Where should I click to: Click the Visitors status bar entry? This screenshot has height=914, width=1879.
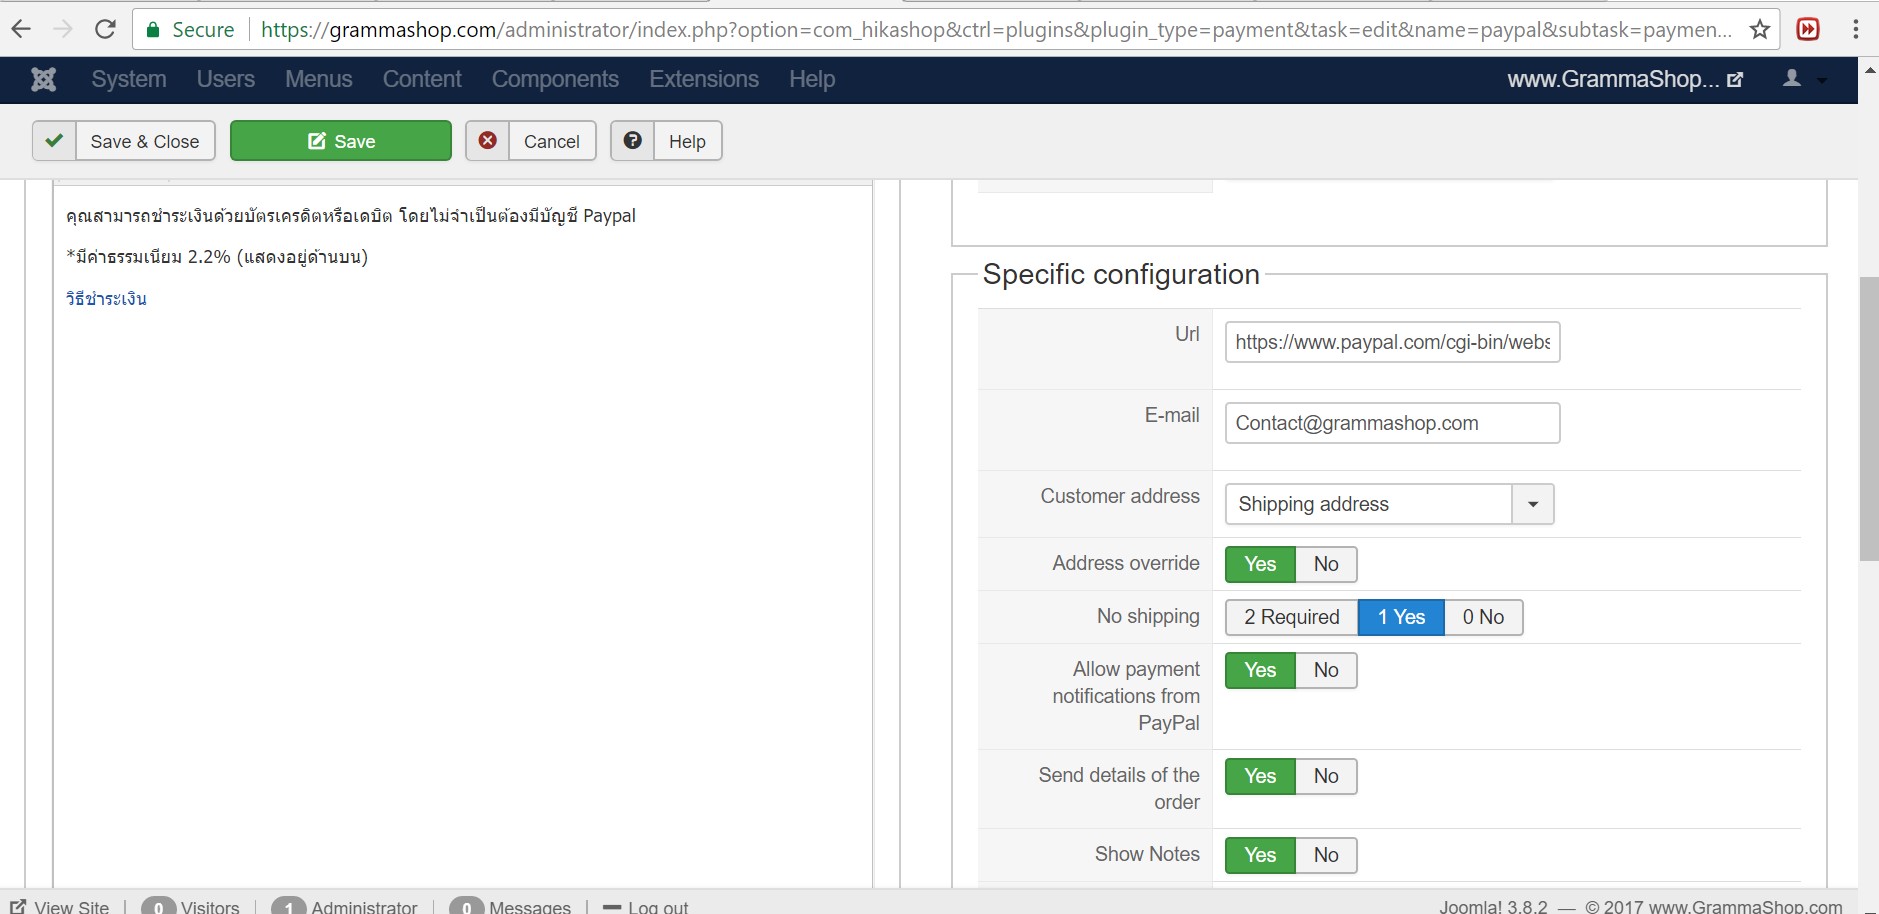coord(191,906)
